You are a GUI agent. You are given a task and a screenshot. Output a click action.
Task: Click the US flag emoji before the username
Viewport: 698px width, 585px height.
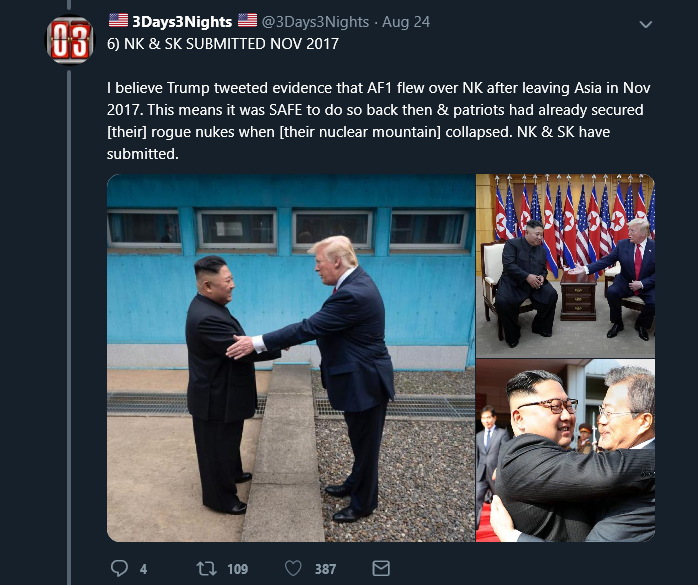point(118,20)
